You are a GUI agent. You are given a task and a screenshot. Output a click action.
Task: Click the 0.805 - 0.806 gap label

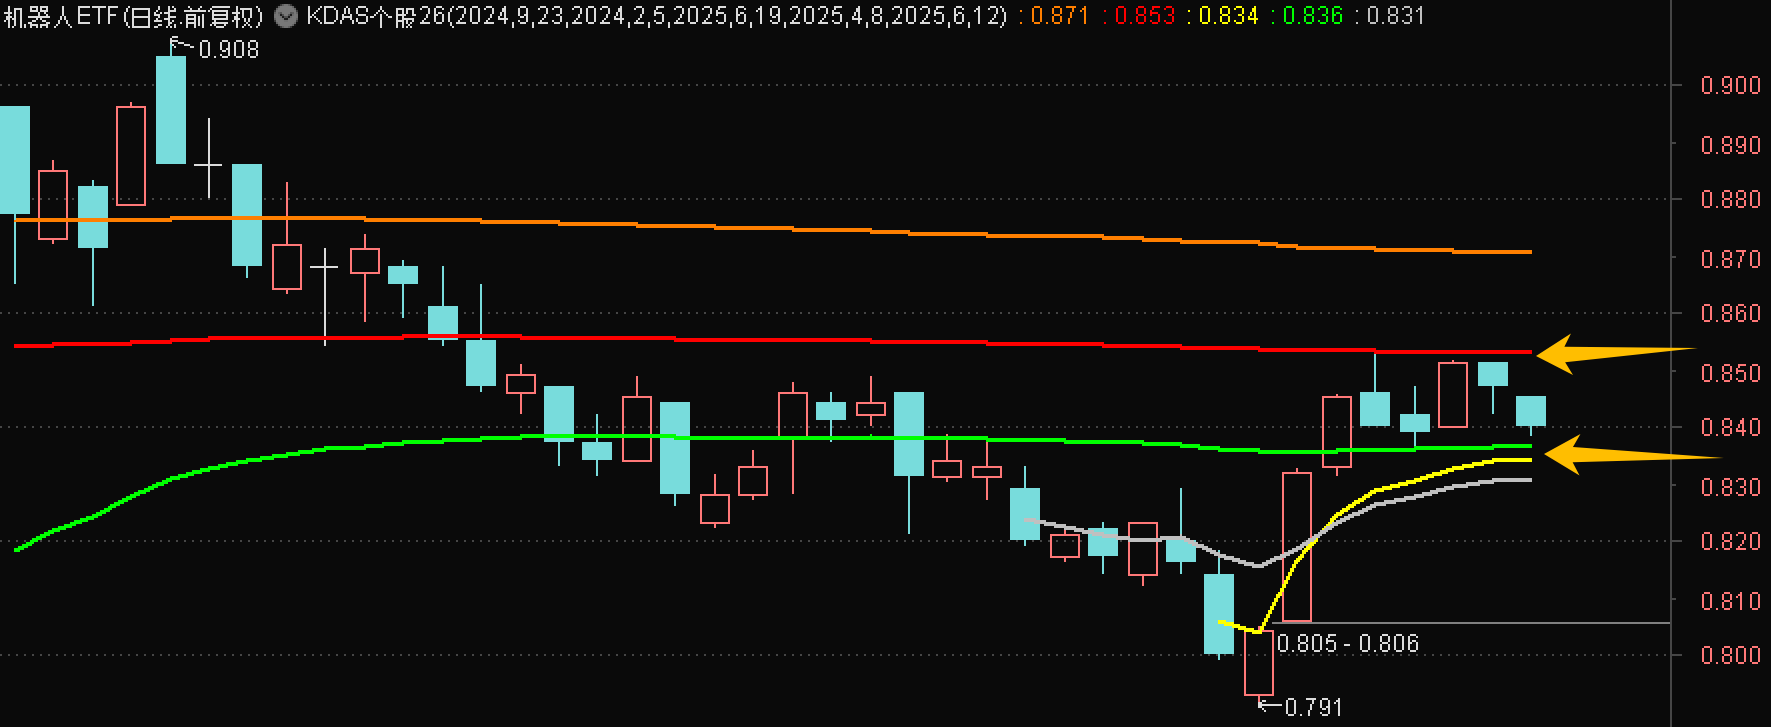tap(1348, 643)
